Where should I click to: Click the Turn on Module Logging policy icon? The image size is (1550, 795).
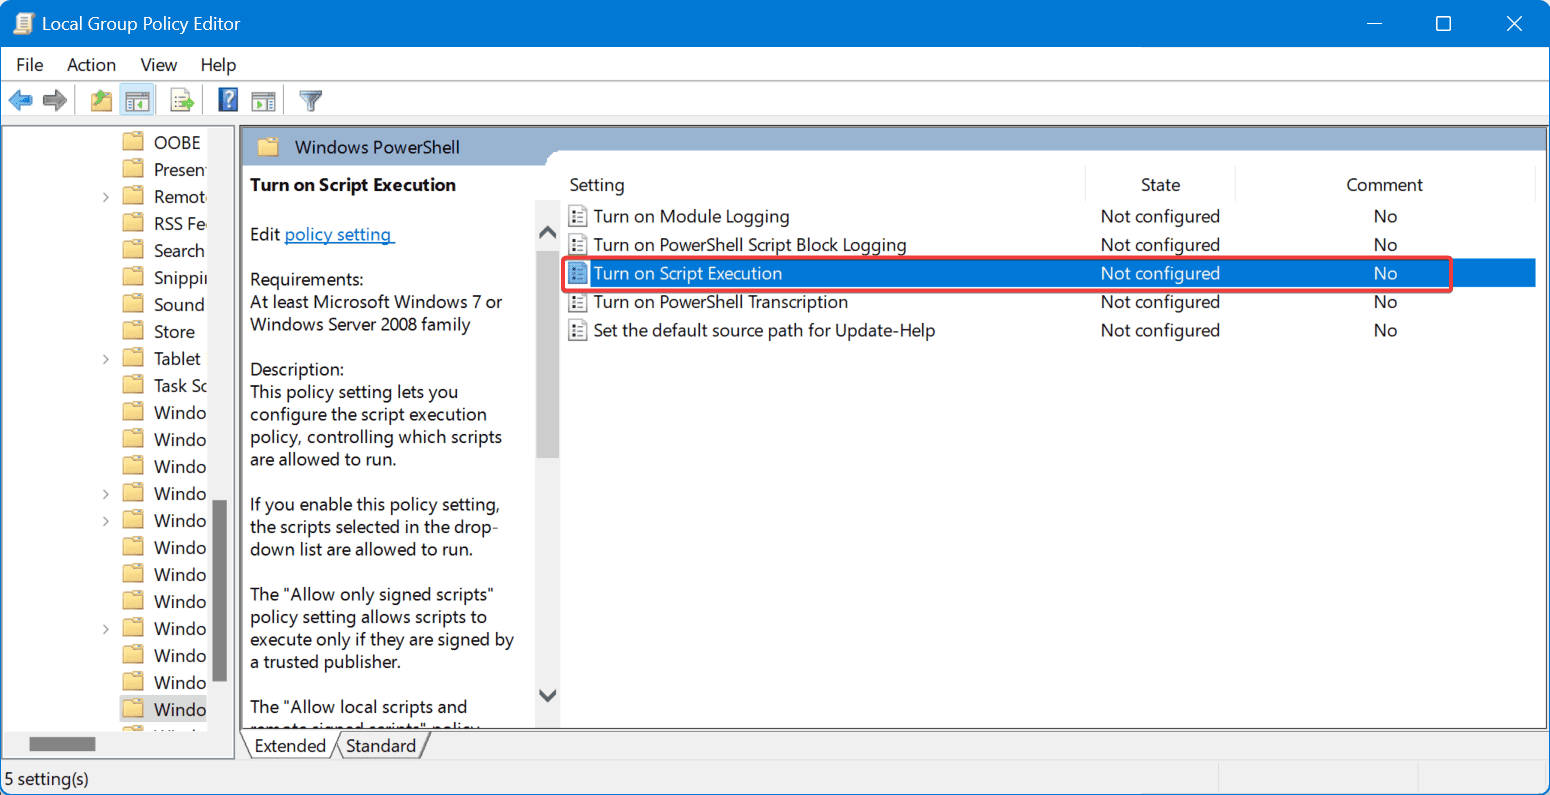577,217
